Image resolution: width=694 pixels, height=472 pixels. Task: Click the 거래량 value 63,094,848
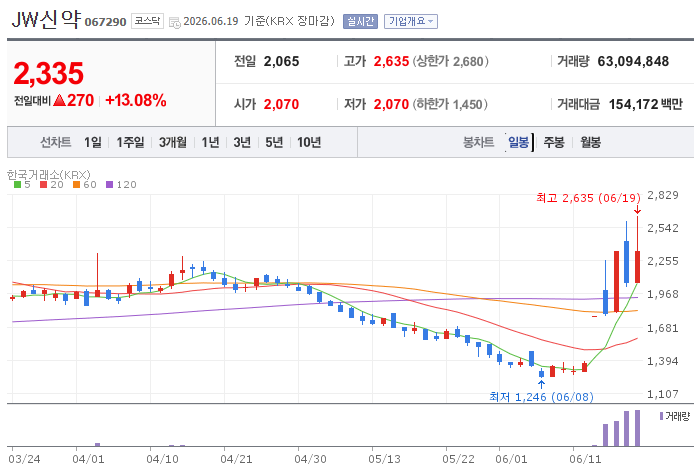[x=633, y=61]
